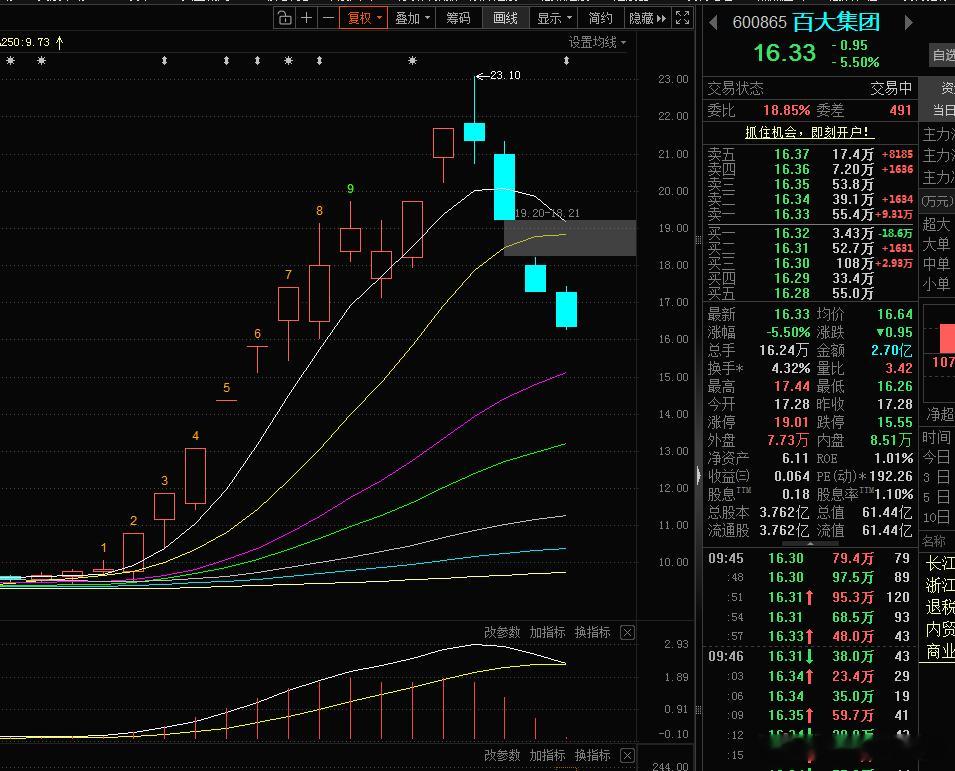Click the 5日 period label
The image size is (955, 771).
936,497
